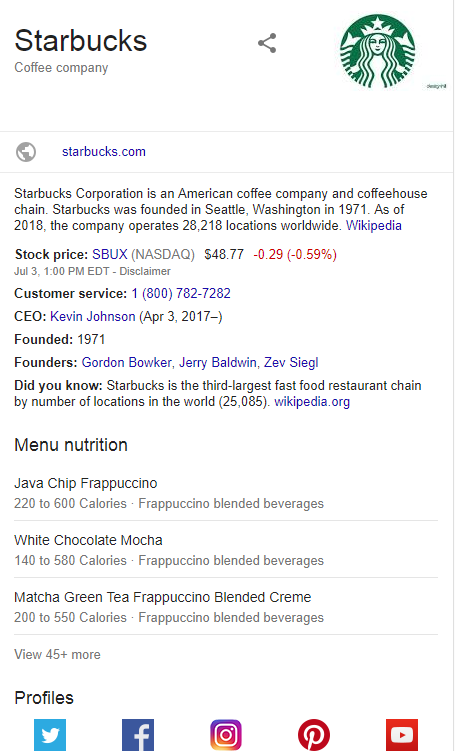
Task: Click the globe website icon
Action: pos(26,152)
